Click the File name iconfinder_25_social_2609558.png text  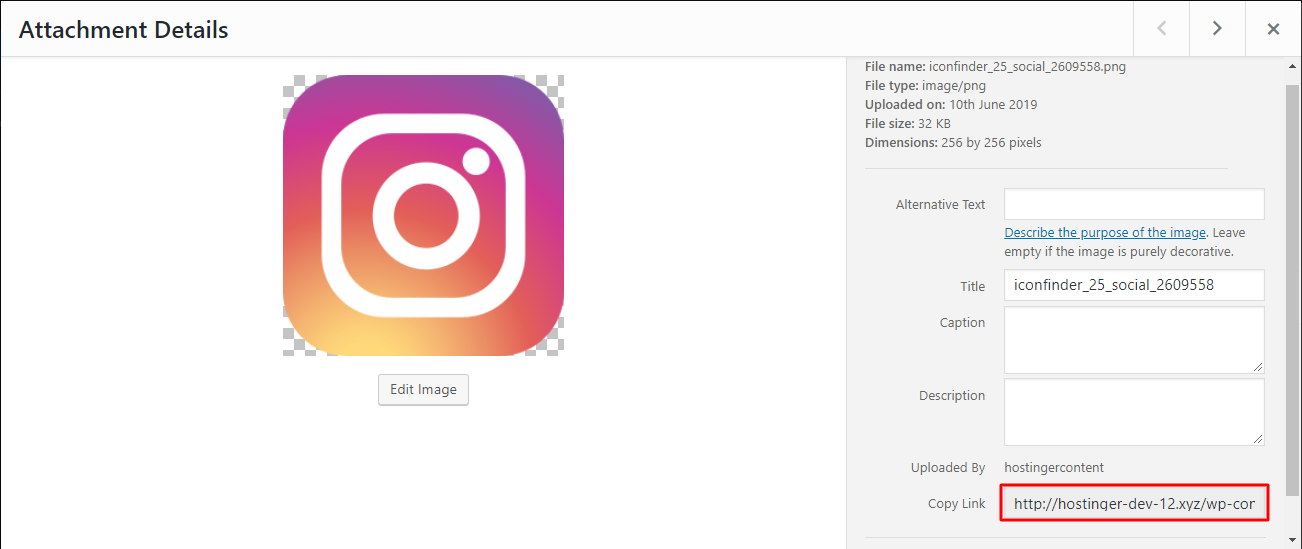point(996,67)
